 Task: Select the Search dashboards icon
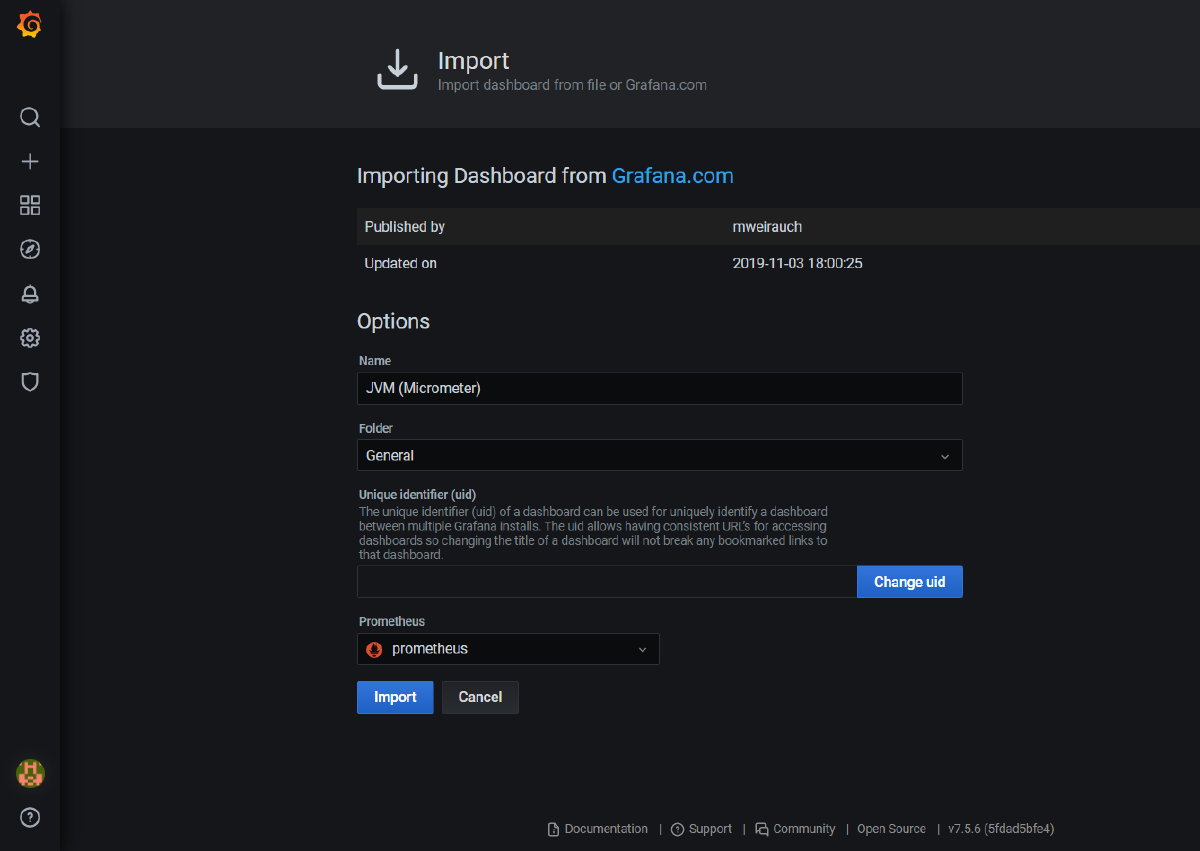click(29, 117)
